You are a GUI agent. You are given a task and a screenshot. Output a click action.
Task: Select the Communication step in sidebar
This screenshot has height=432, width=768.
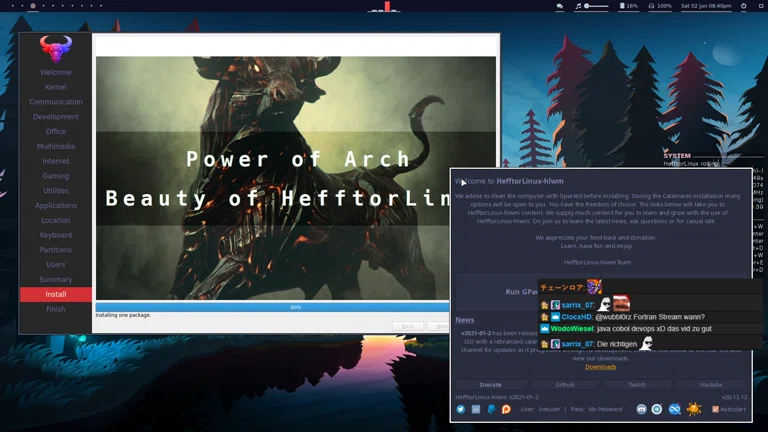pyautogui.click(x=56, y=102)
